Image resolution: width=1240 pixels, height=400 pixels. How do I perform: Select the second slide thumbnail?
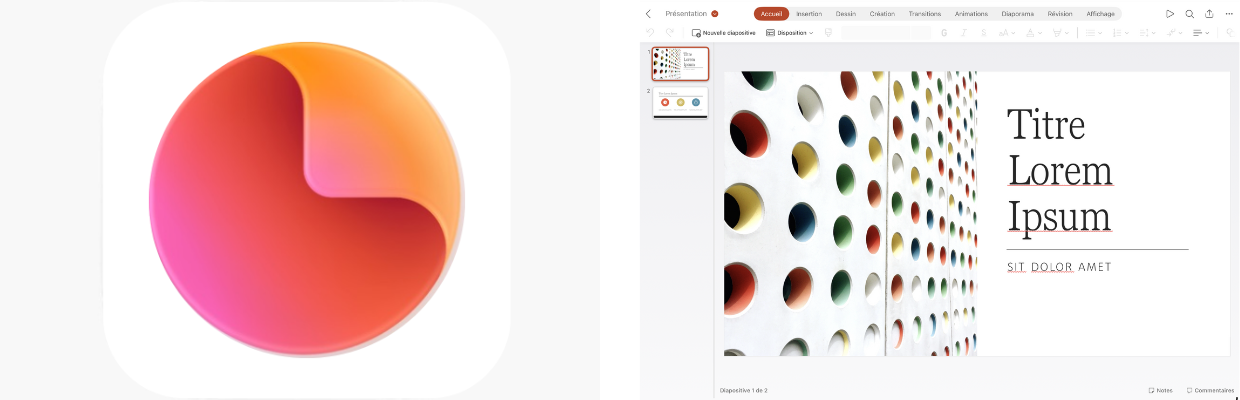(x=680, y=102)
